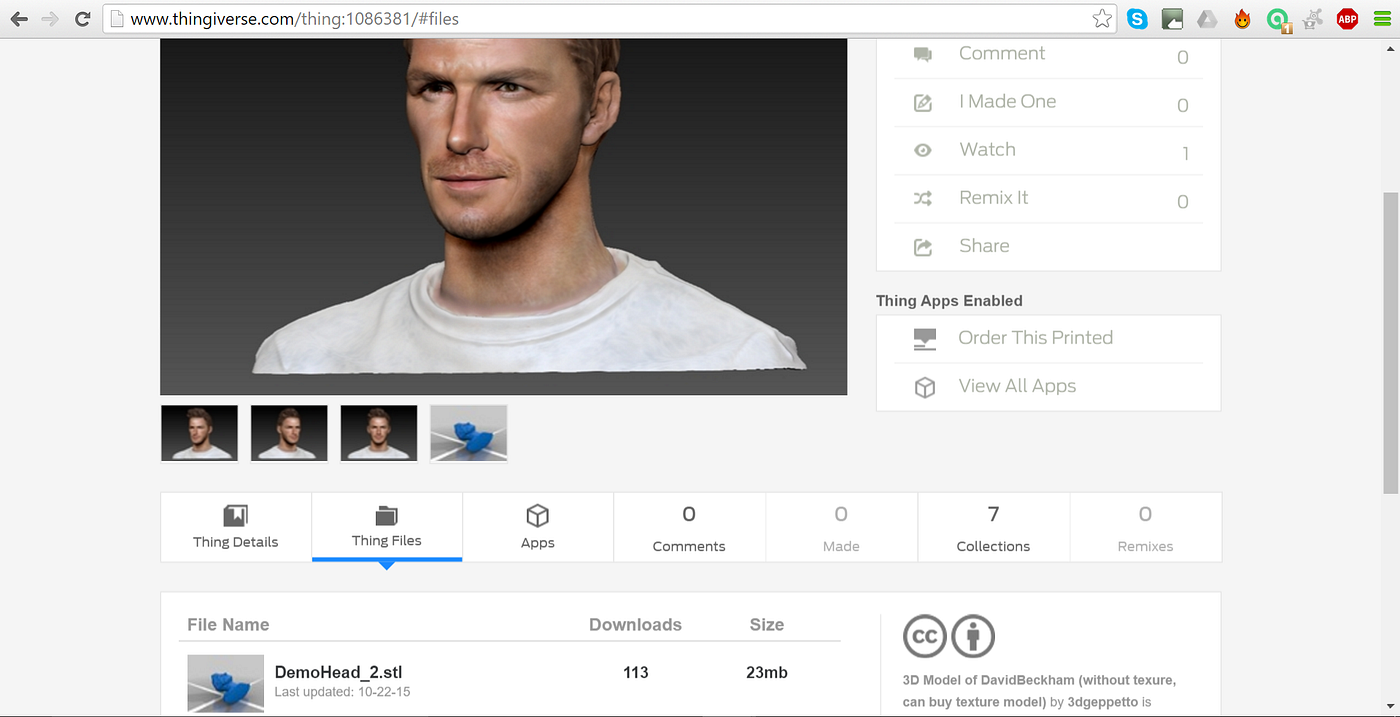Open the Comments tab showing 0
Screen dimensions: 1400x717
tap(689, 527)
